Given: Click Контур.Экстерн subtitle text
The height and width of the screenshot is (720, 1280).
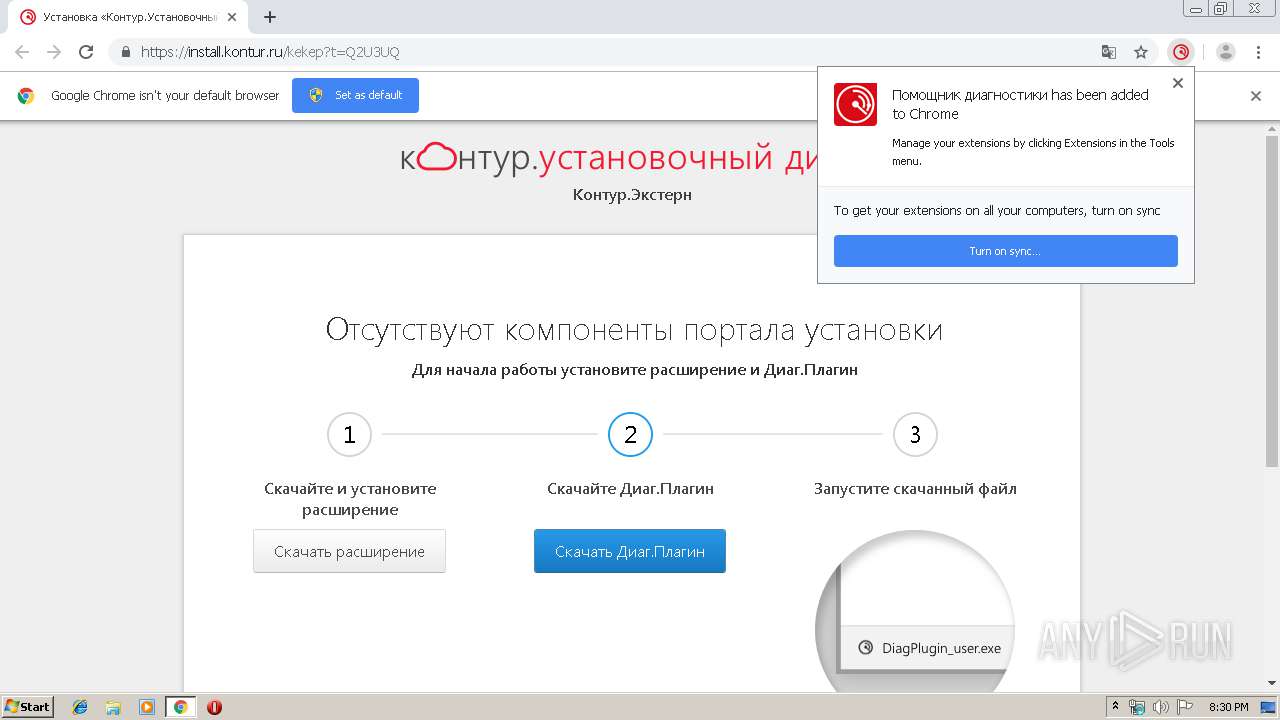Looking at the screenshot, I should [x=632, y=194].
